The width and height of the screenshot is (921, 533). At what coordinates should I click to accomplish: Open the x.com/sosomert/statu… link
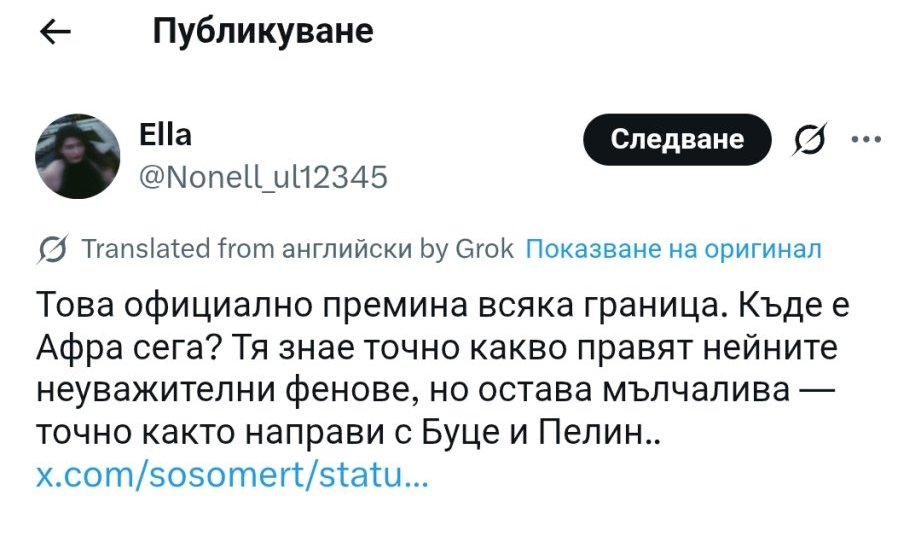point(233,473)
